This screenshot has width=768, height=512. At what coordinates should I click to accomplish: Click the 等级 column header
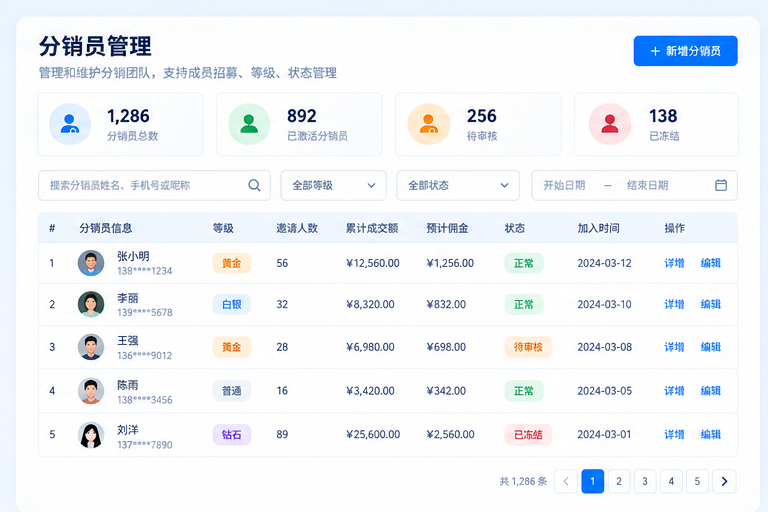coord(223,228)
